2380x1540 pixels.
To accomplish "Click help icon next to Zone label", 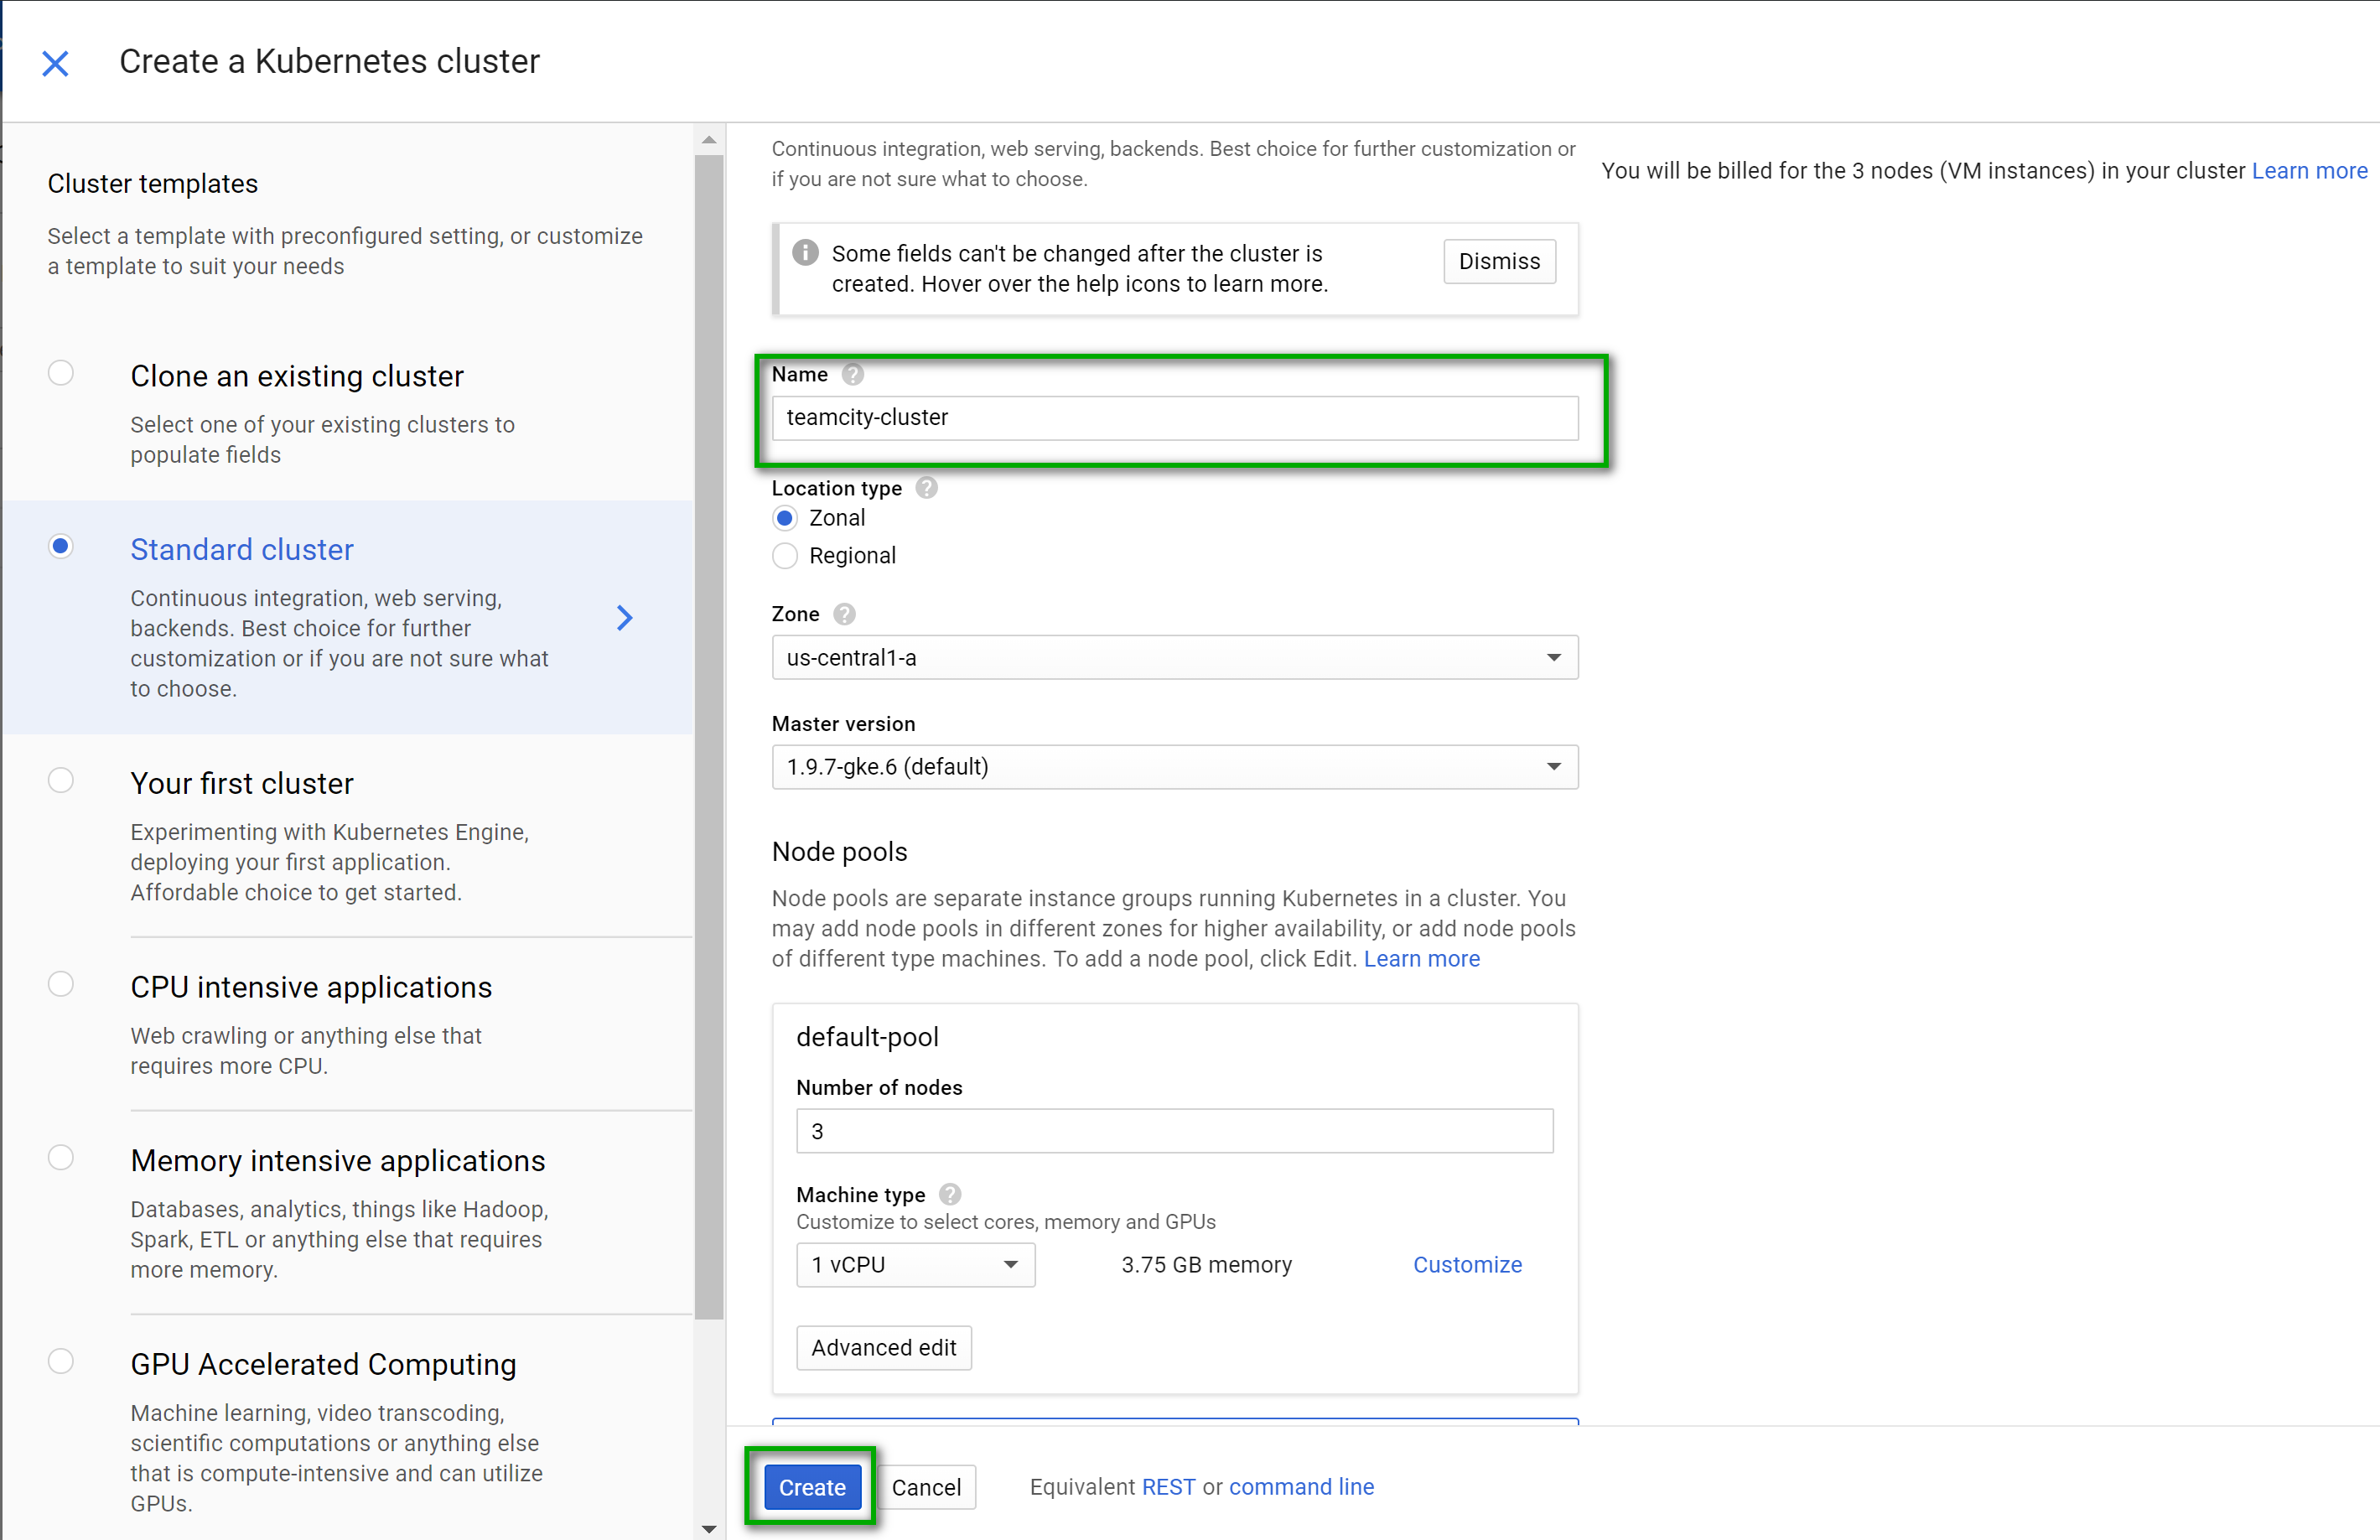I will (x=845, y=614).
